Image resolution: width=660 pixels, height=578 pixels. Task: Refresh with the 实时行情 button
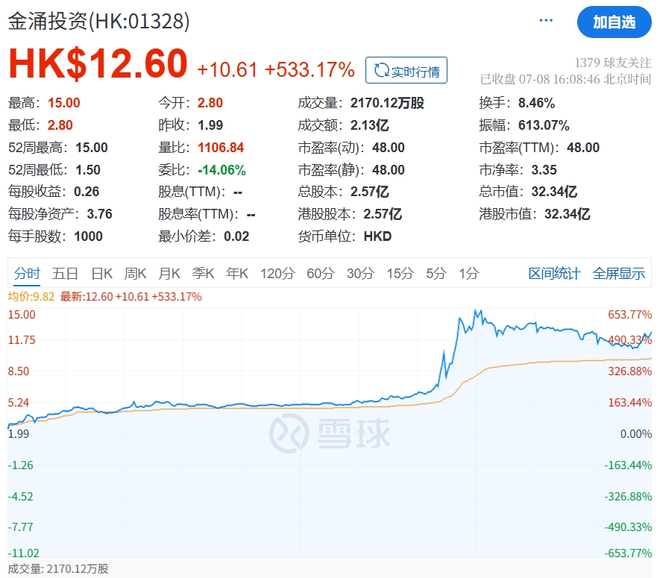click(406, 70)
